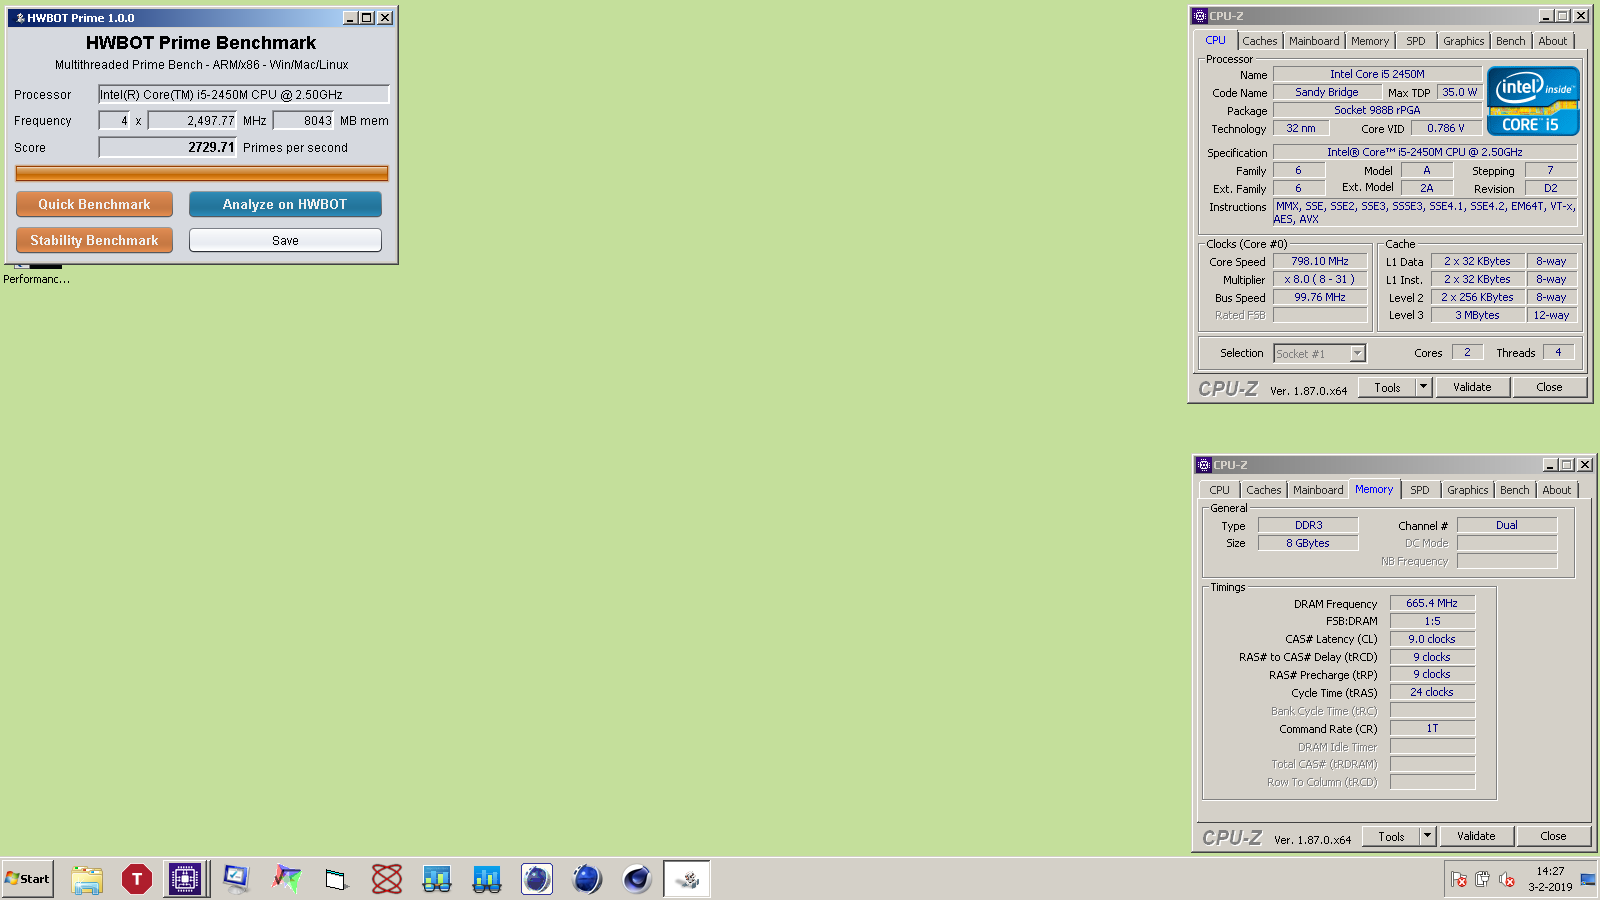
Task: Switch to CPU tab in lower CPU-Z
Action: click(1220, 490)
